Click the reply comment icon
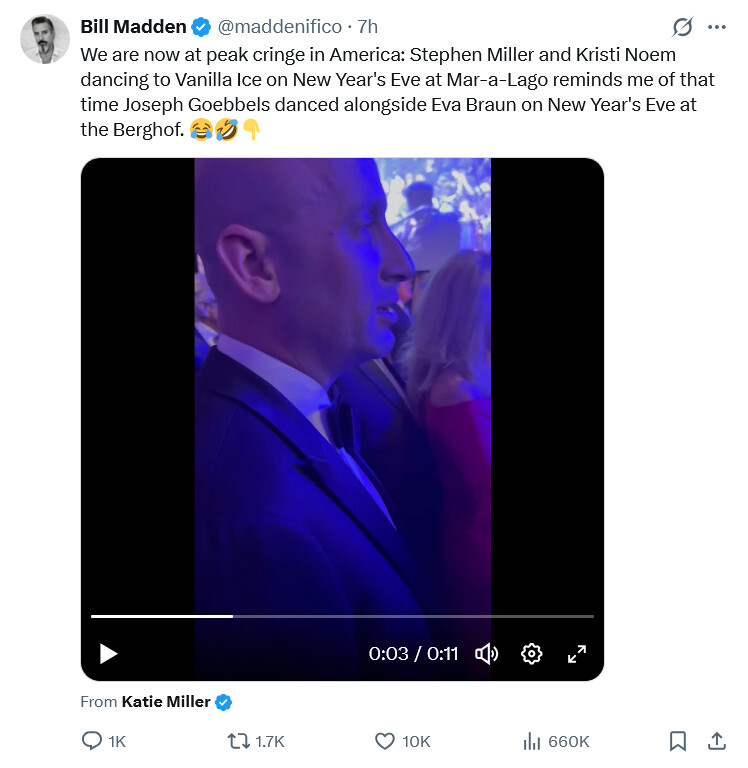 (92, 741)
